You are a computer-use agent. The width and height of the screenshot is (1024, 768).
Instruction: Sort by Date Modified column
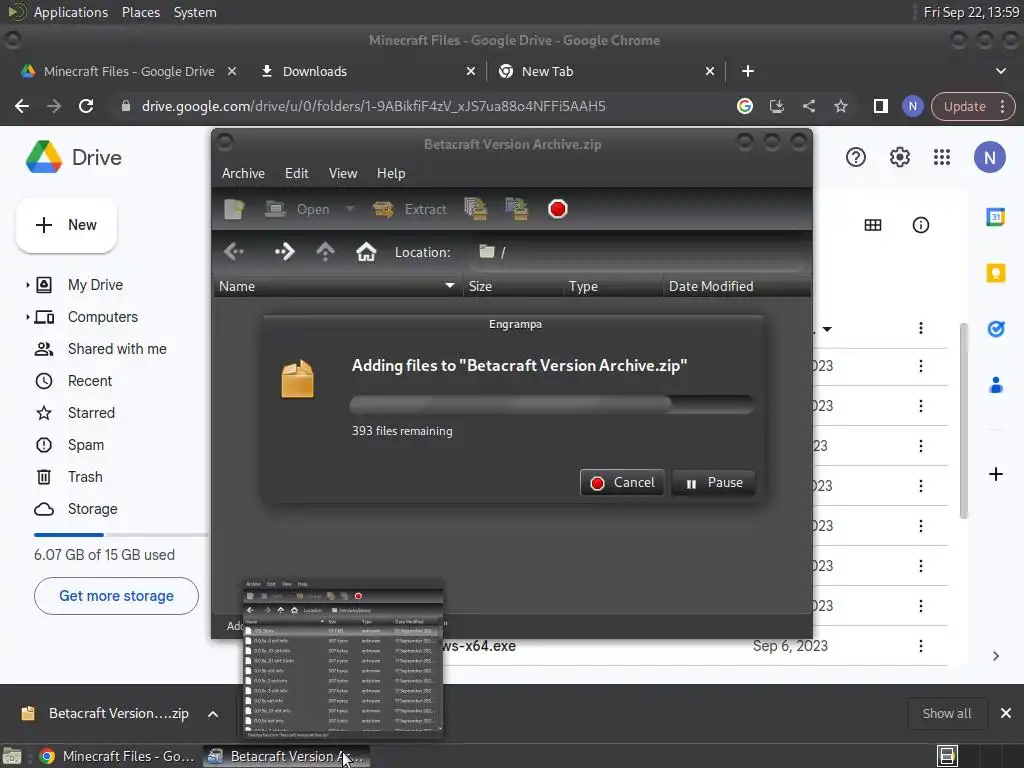[x=736, y=286]
